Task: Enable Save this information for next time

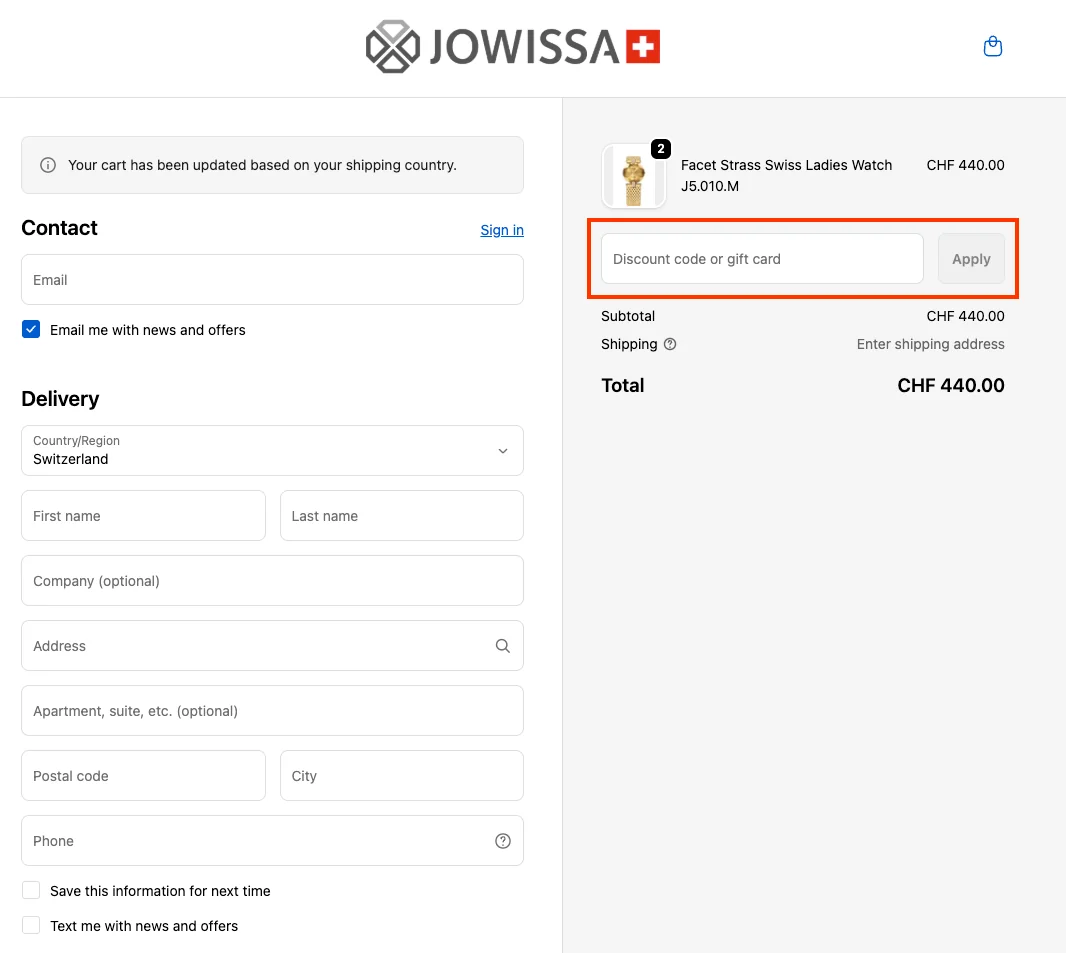Action: tap(31, 890)
